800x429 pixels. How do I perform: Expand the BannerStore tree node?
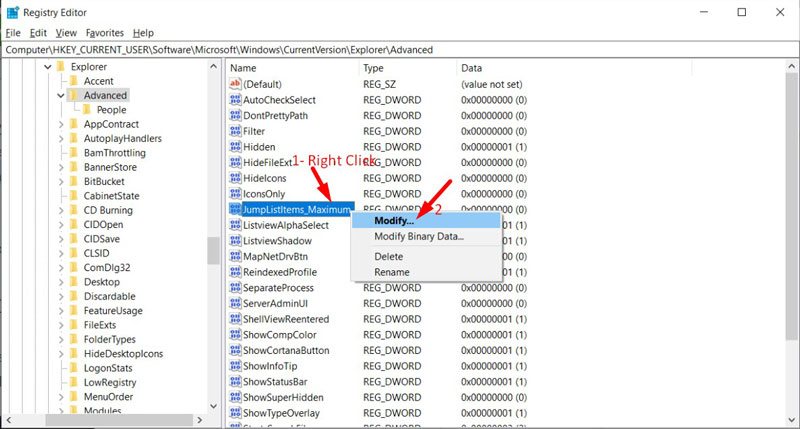61,167
